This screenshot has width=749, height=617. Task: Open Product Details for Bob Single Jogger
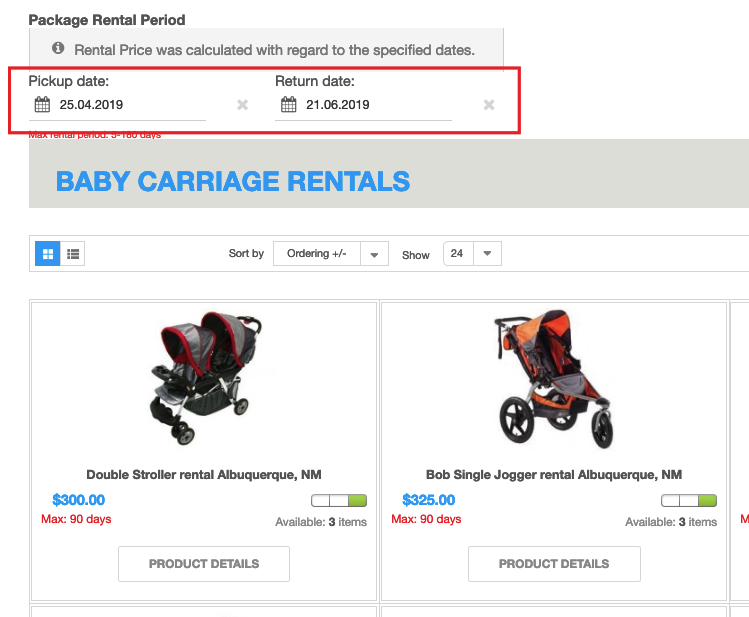point(554,564)
